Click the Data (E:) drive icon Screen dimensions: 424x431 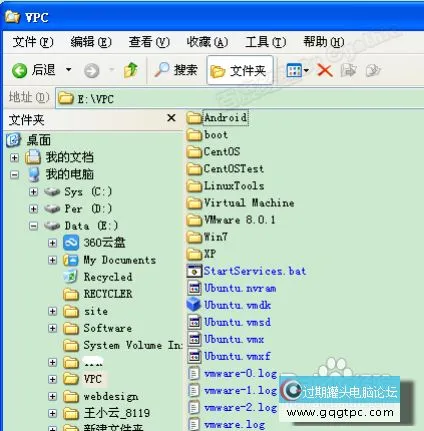[x=52, y=226]
